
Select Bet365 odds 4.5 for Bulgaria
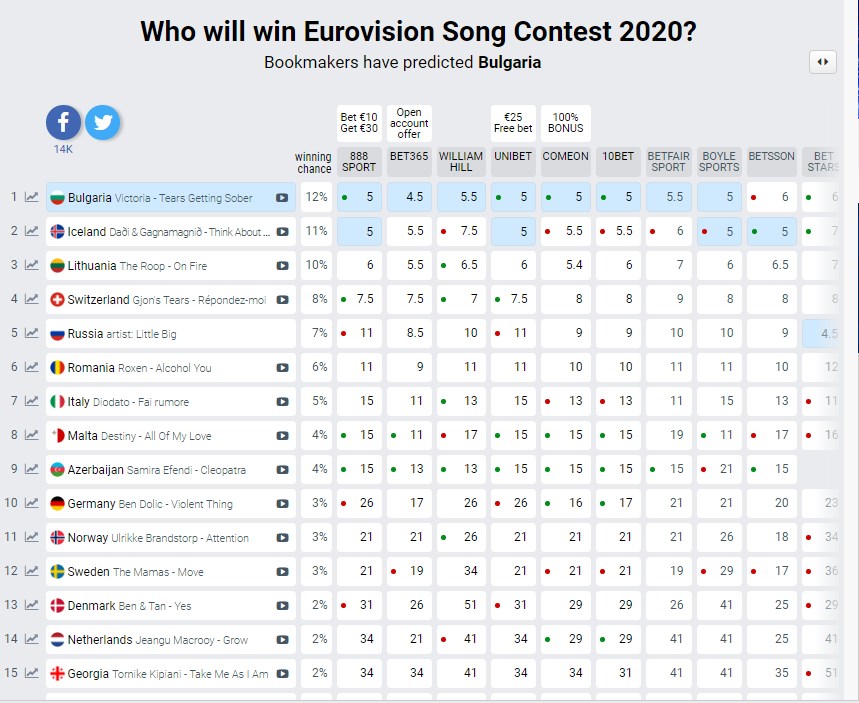coord(409,197)
